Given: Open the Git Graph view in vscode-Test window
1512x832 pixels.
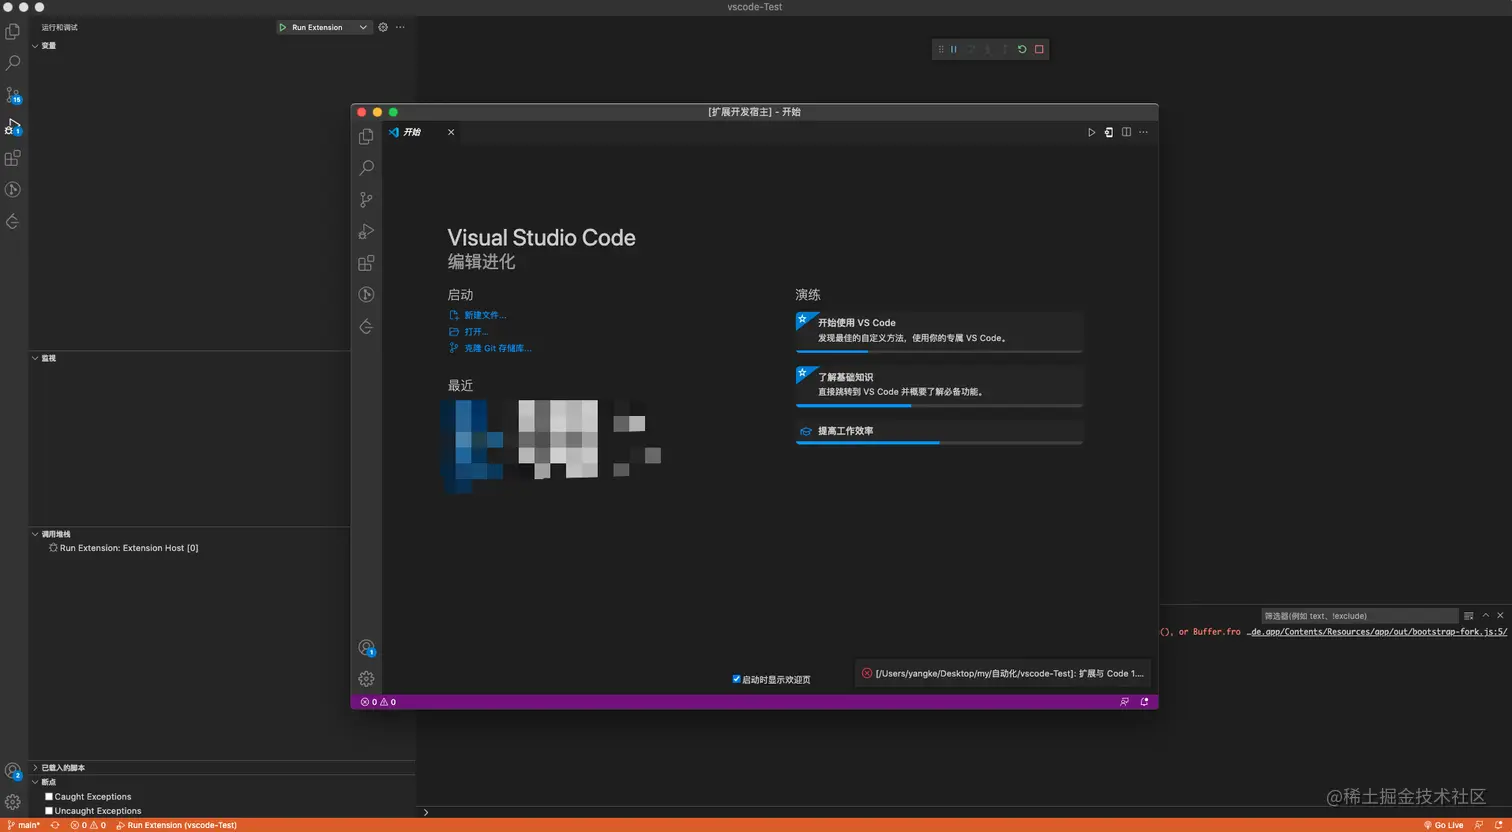Looking at the screenshot, I should click(x=13, y=190).
